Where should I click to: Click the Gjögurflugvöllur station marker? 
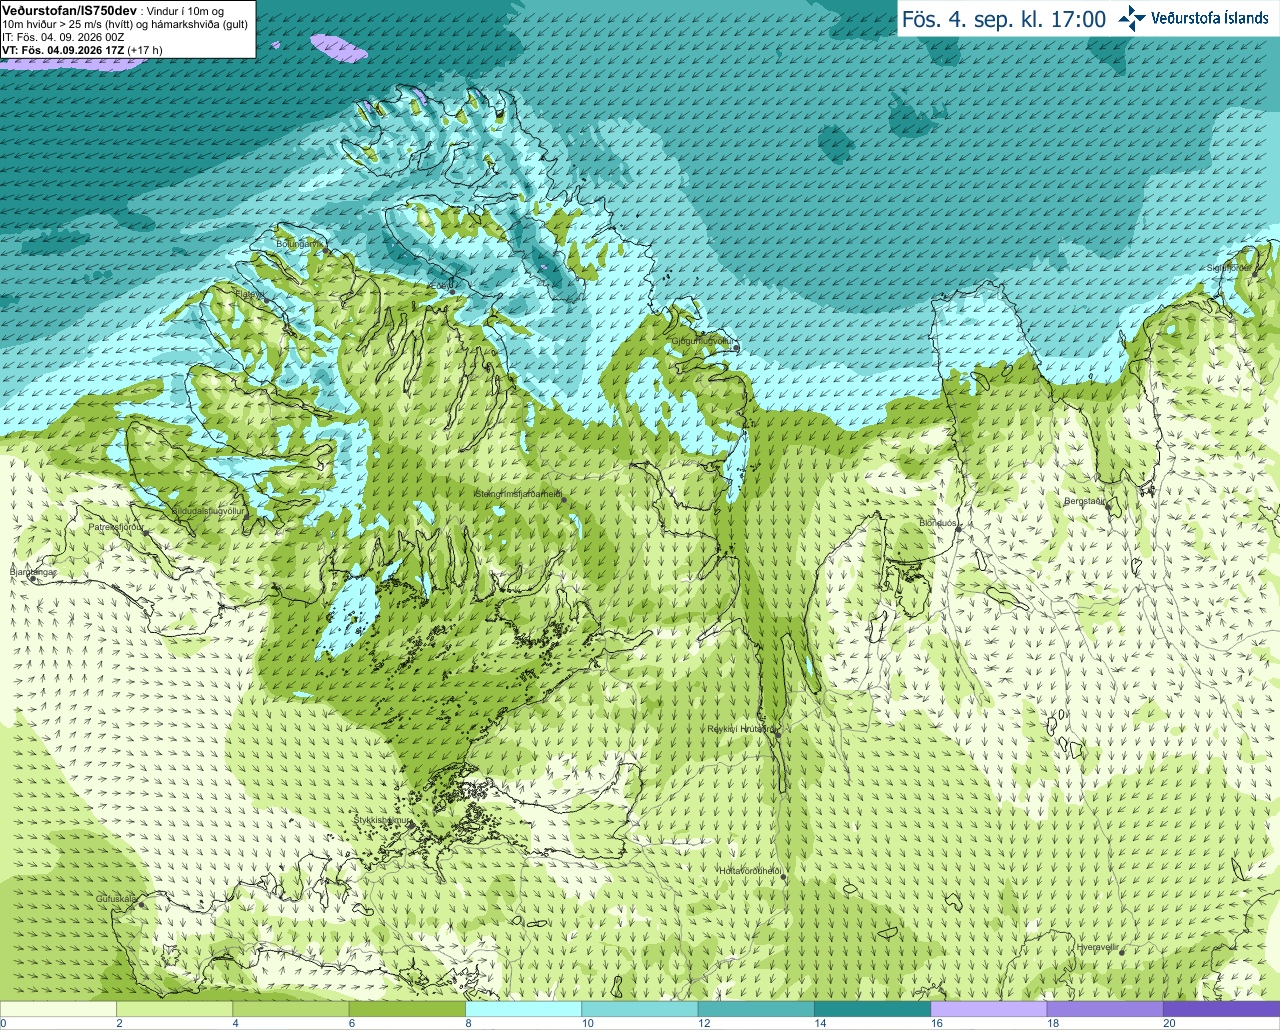(735, 347)
